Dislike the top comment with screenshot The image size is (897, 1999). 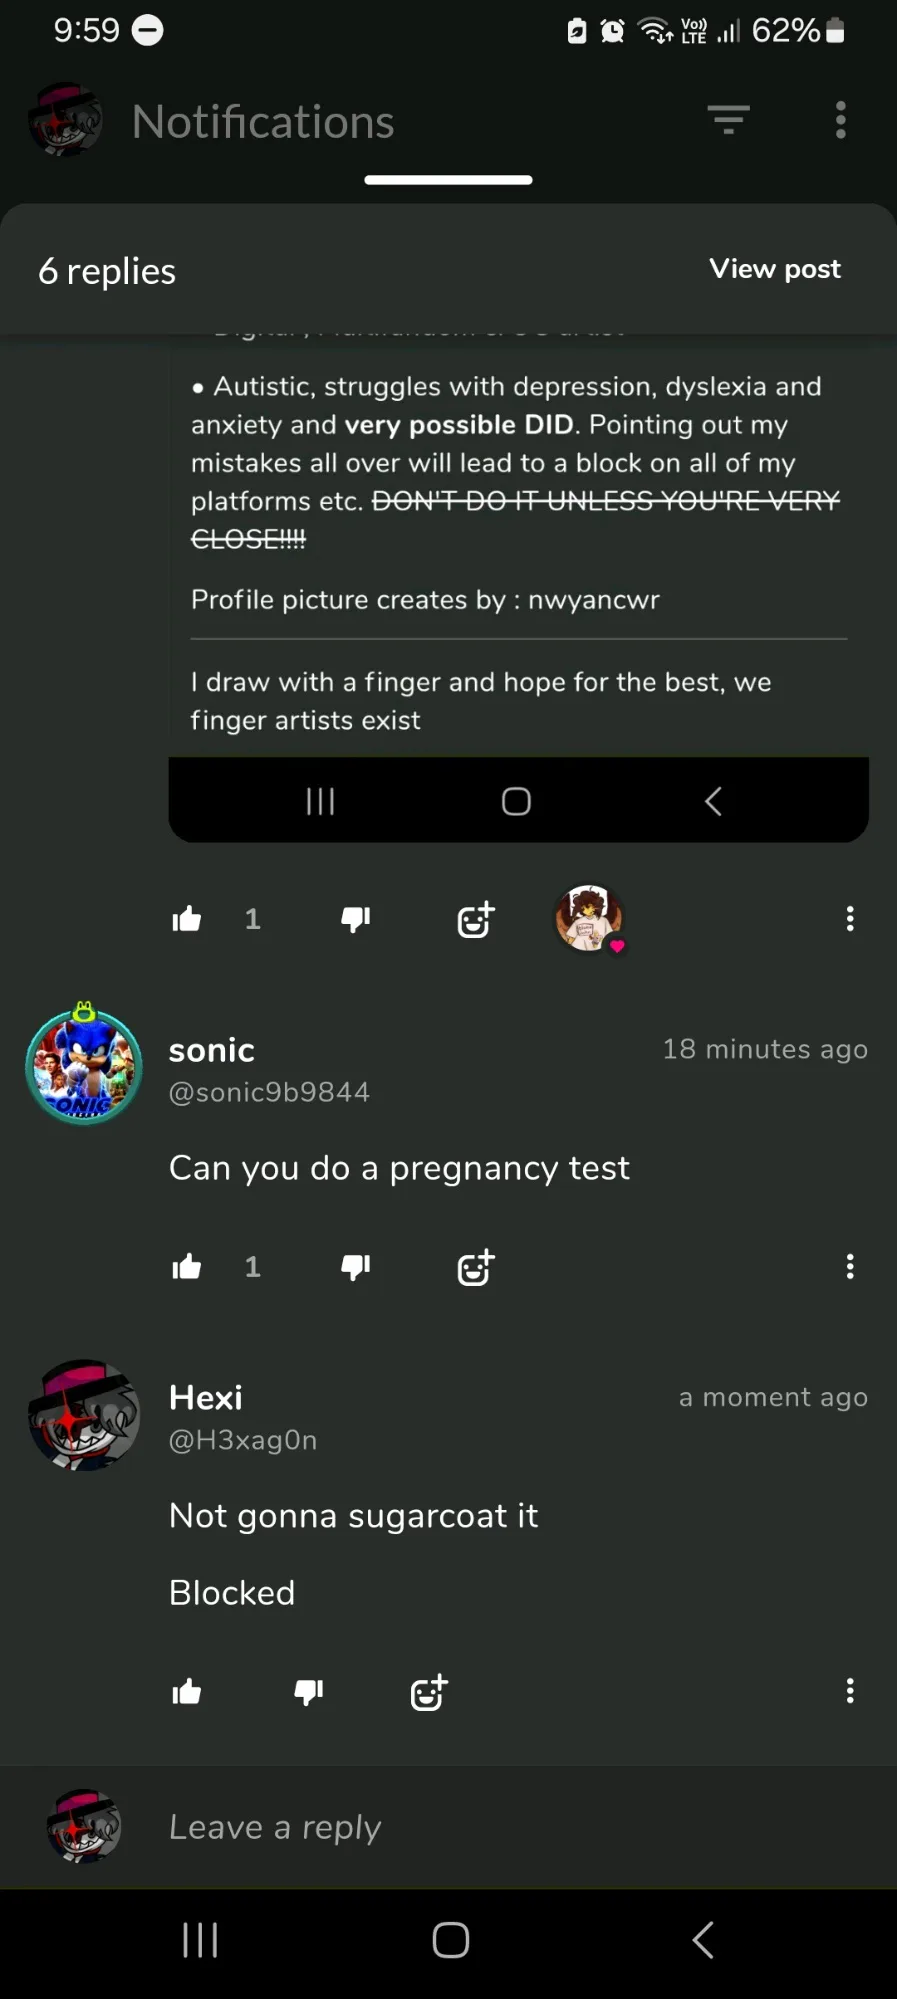click(x=355, y=919)
